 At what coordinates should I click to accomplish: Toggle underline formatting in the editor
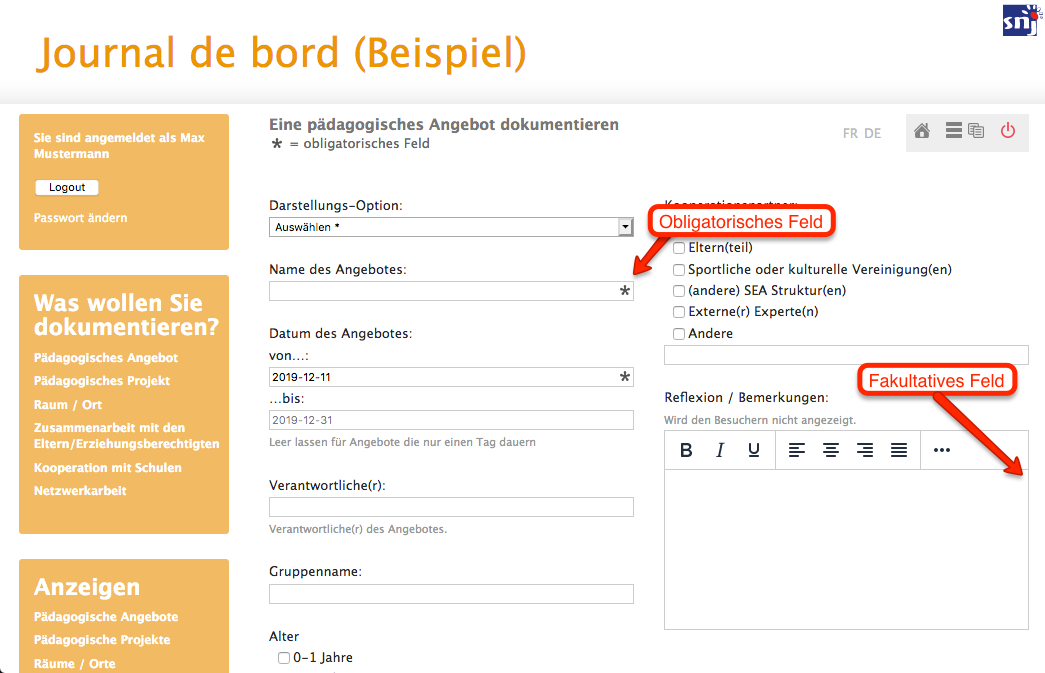[754, 450]
